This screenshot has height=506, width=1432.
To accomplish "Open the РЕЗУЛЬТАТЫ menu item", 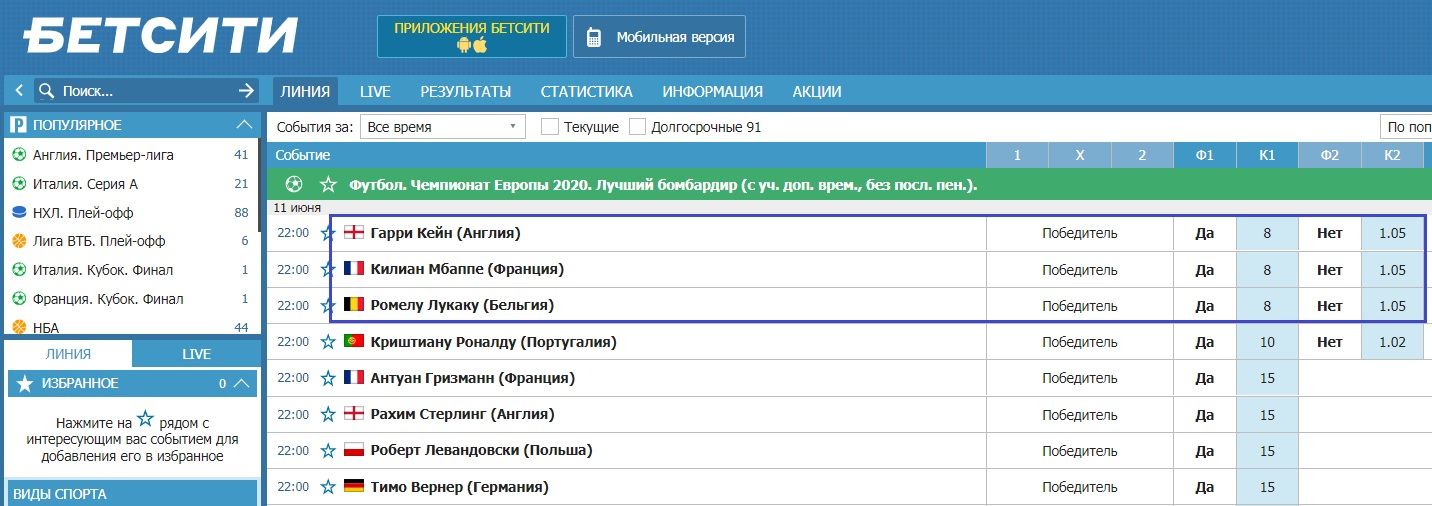I will (x=465, y=91).
